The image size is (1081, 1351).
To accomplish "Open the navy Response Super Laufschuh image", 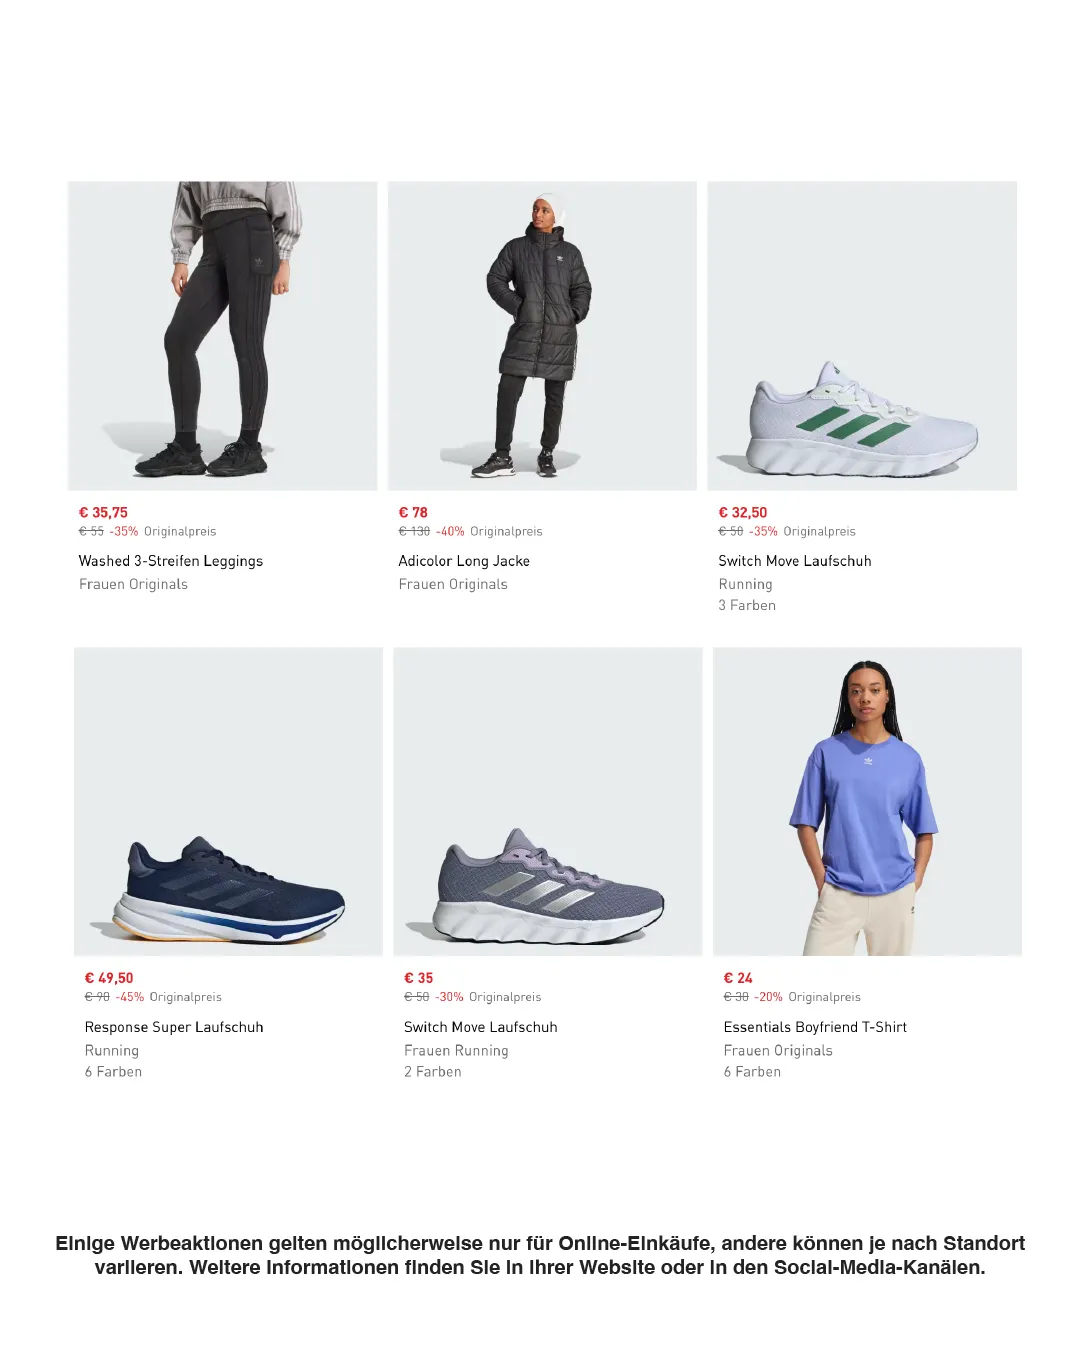I will 228,802.
